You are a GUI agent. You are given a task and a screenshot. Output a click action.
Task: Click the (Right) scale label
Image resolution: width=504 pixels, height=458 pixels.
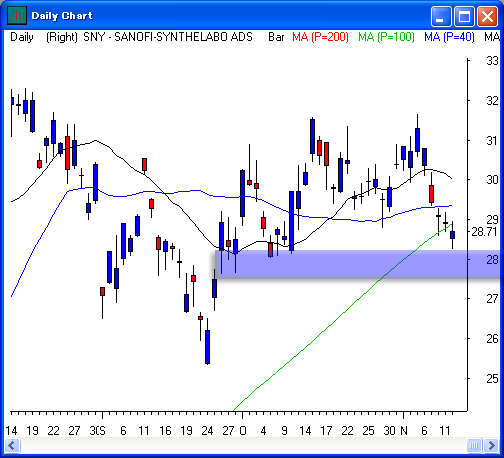click(x=62, y=37)
